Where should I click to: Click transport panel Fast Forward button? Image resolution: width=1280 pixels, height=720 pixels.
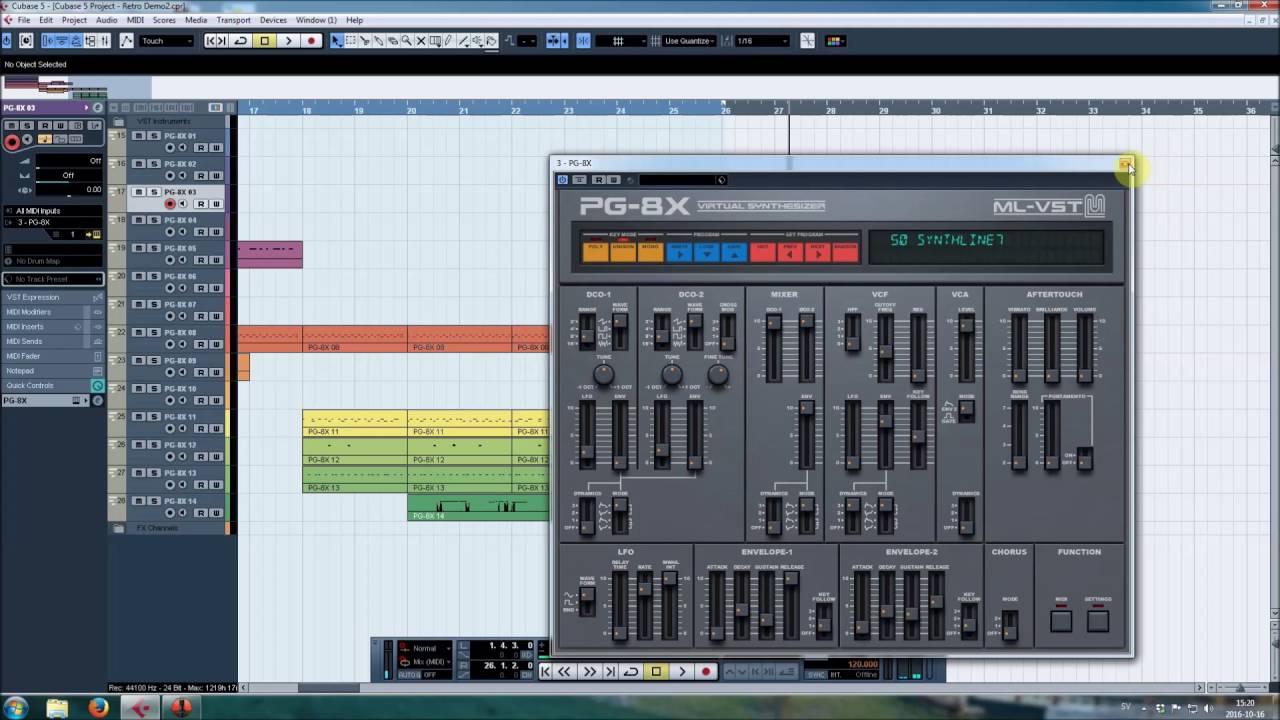coord(589,672)
